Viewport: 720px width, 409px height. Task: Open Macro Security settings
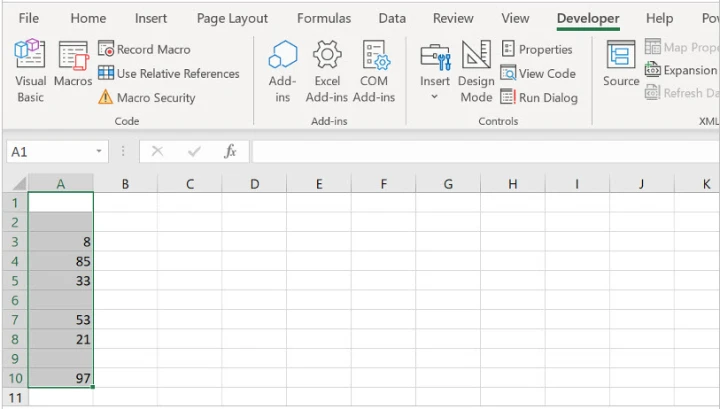click(x=147, y=97)
